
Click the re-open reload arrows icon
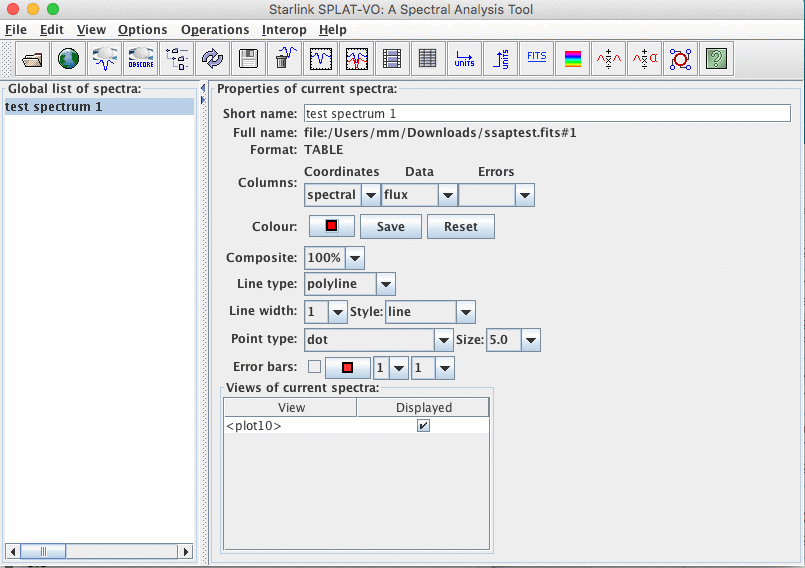pyautogui.click(x=212, y=59)
